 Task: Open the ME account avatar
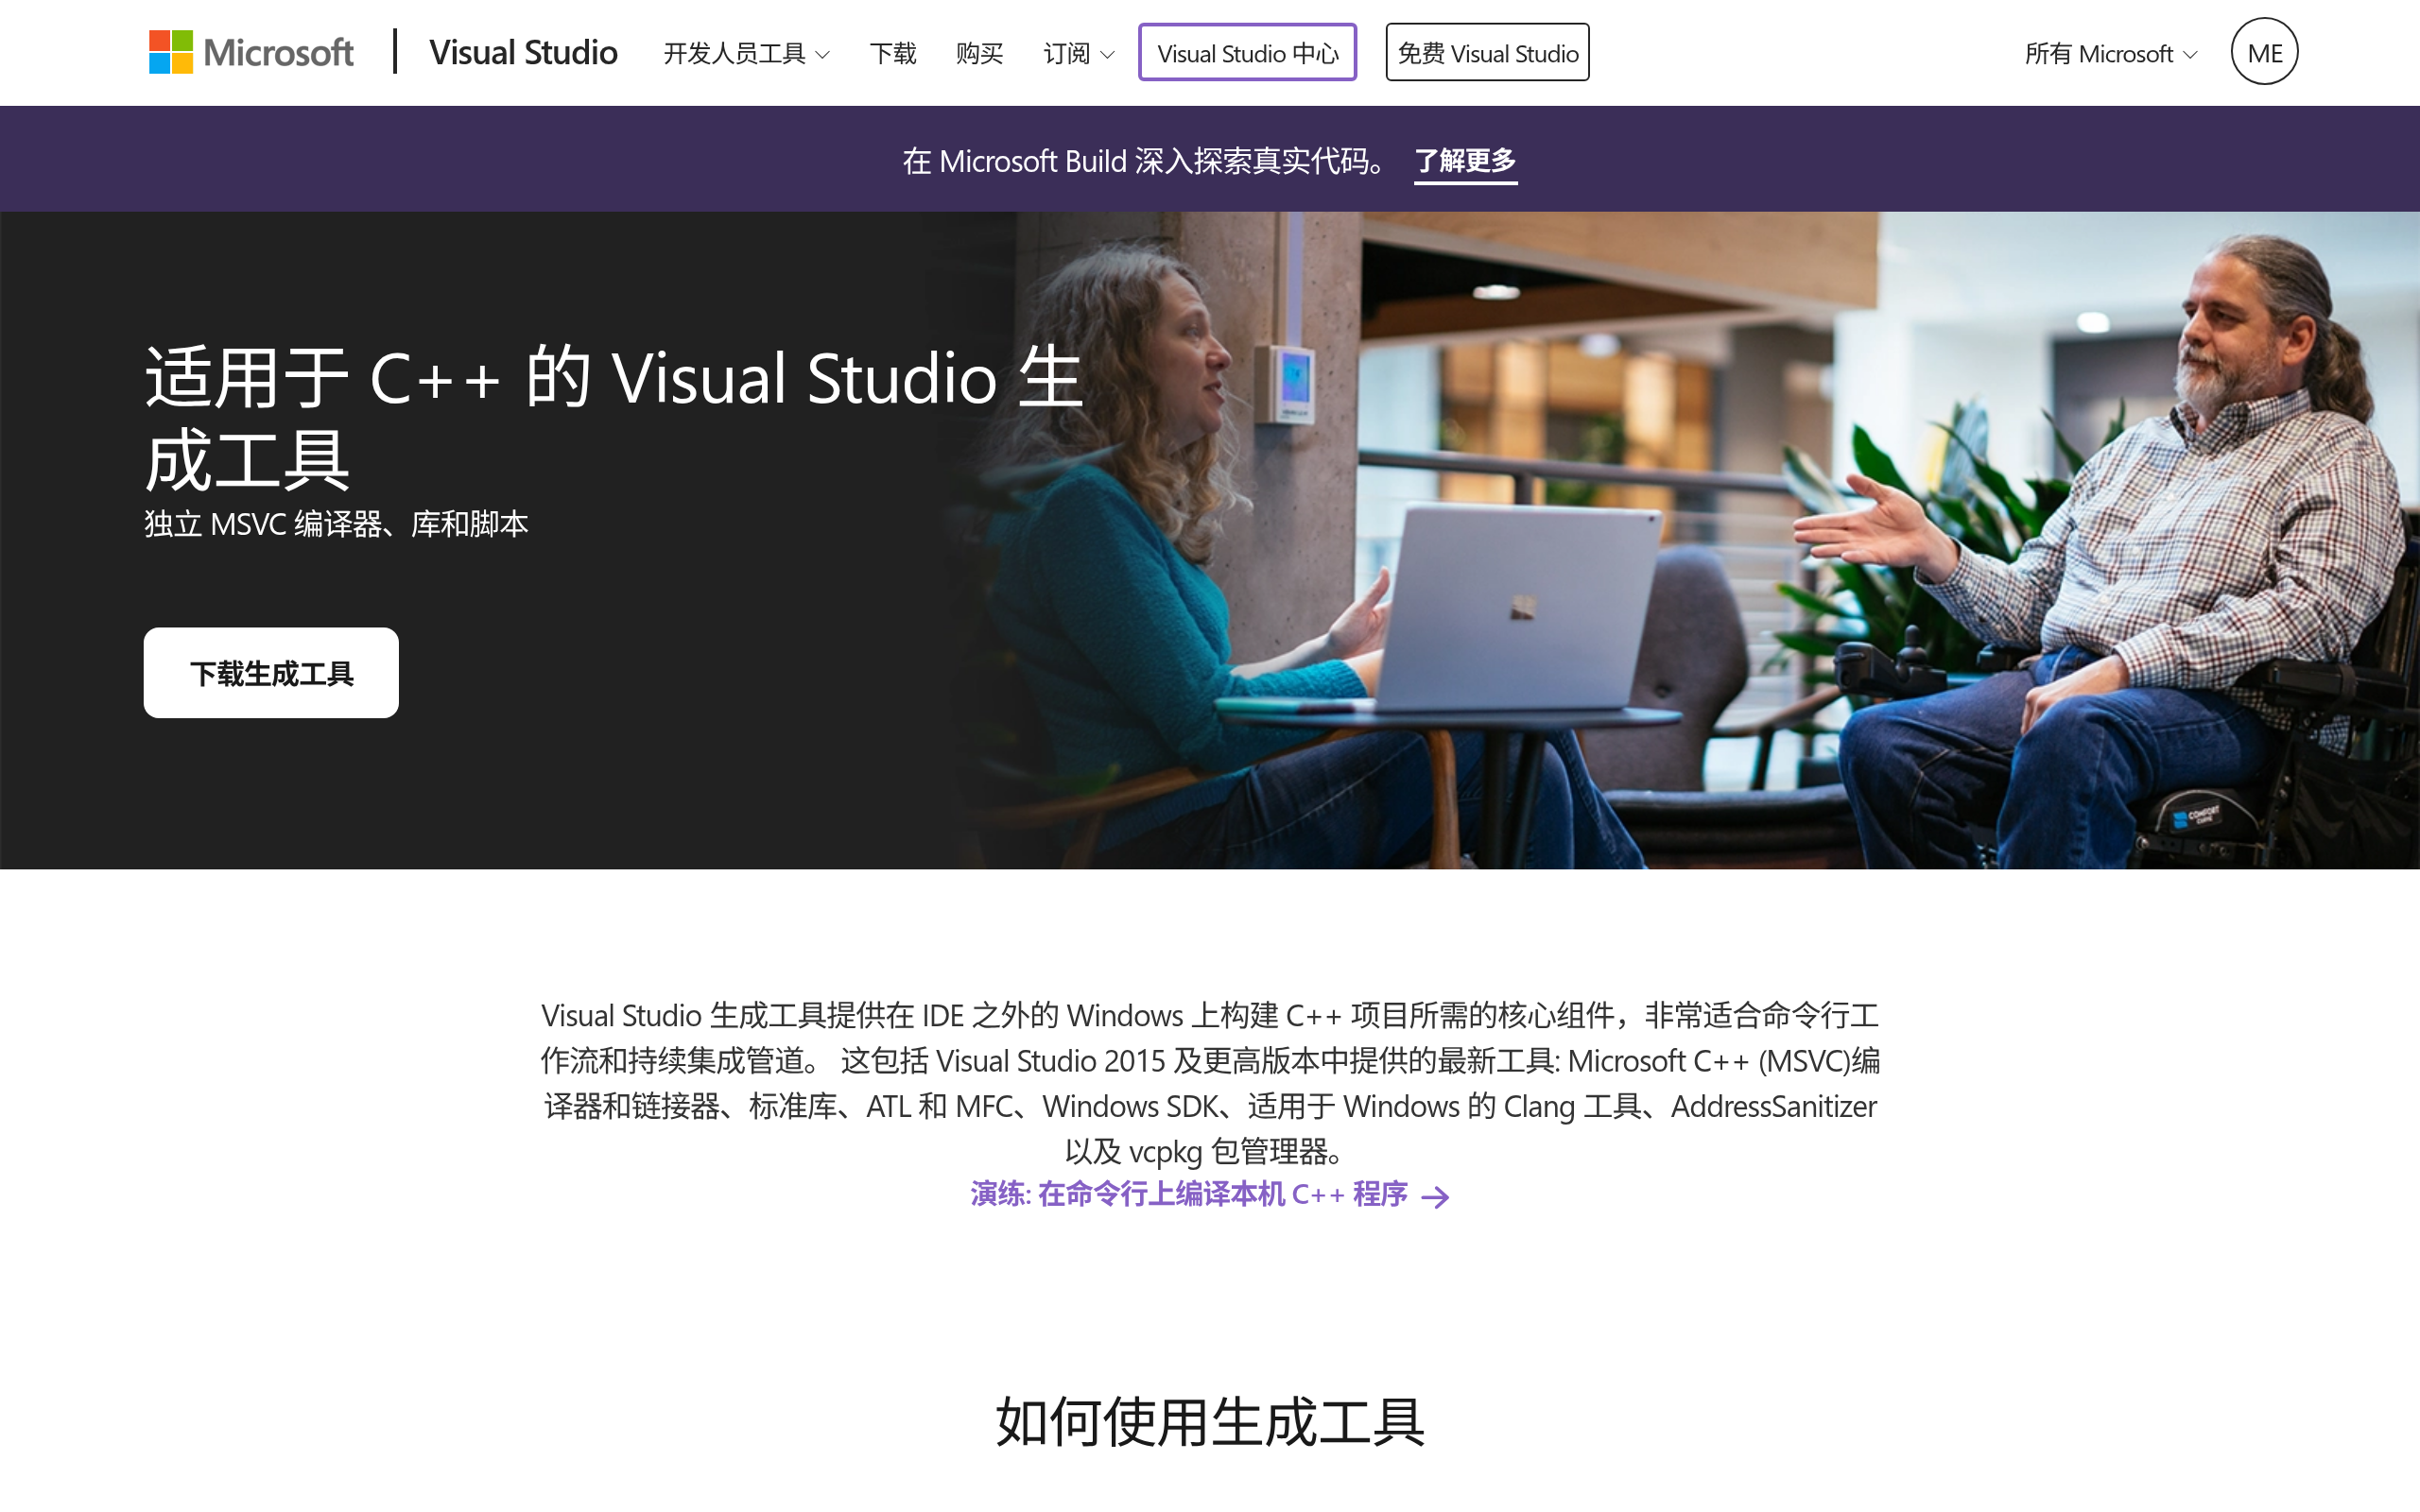click(x=2264, y=52)
